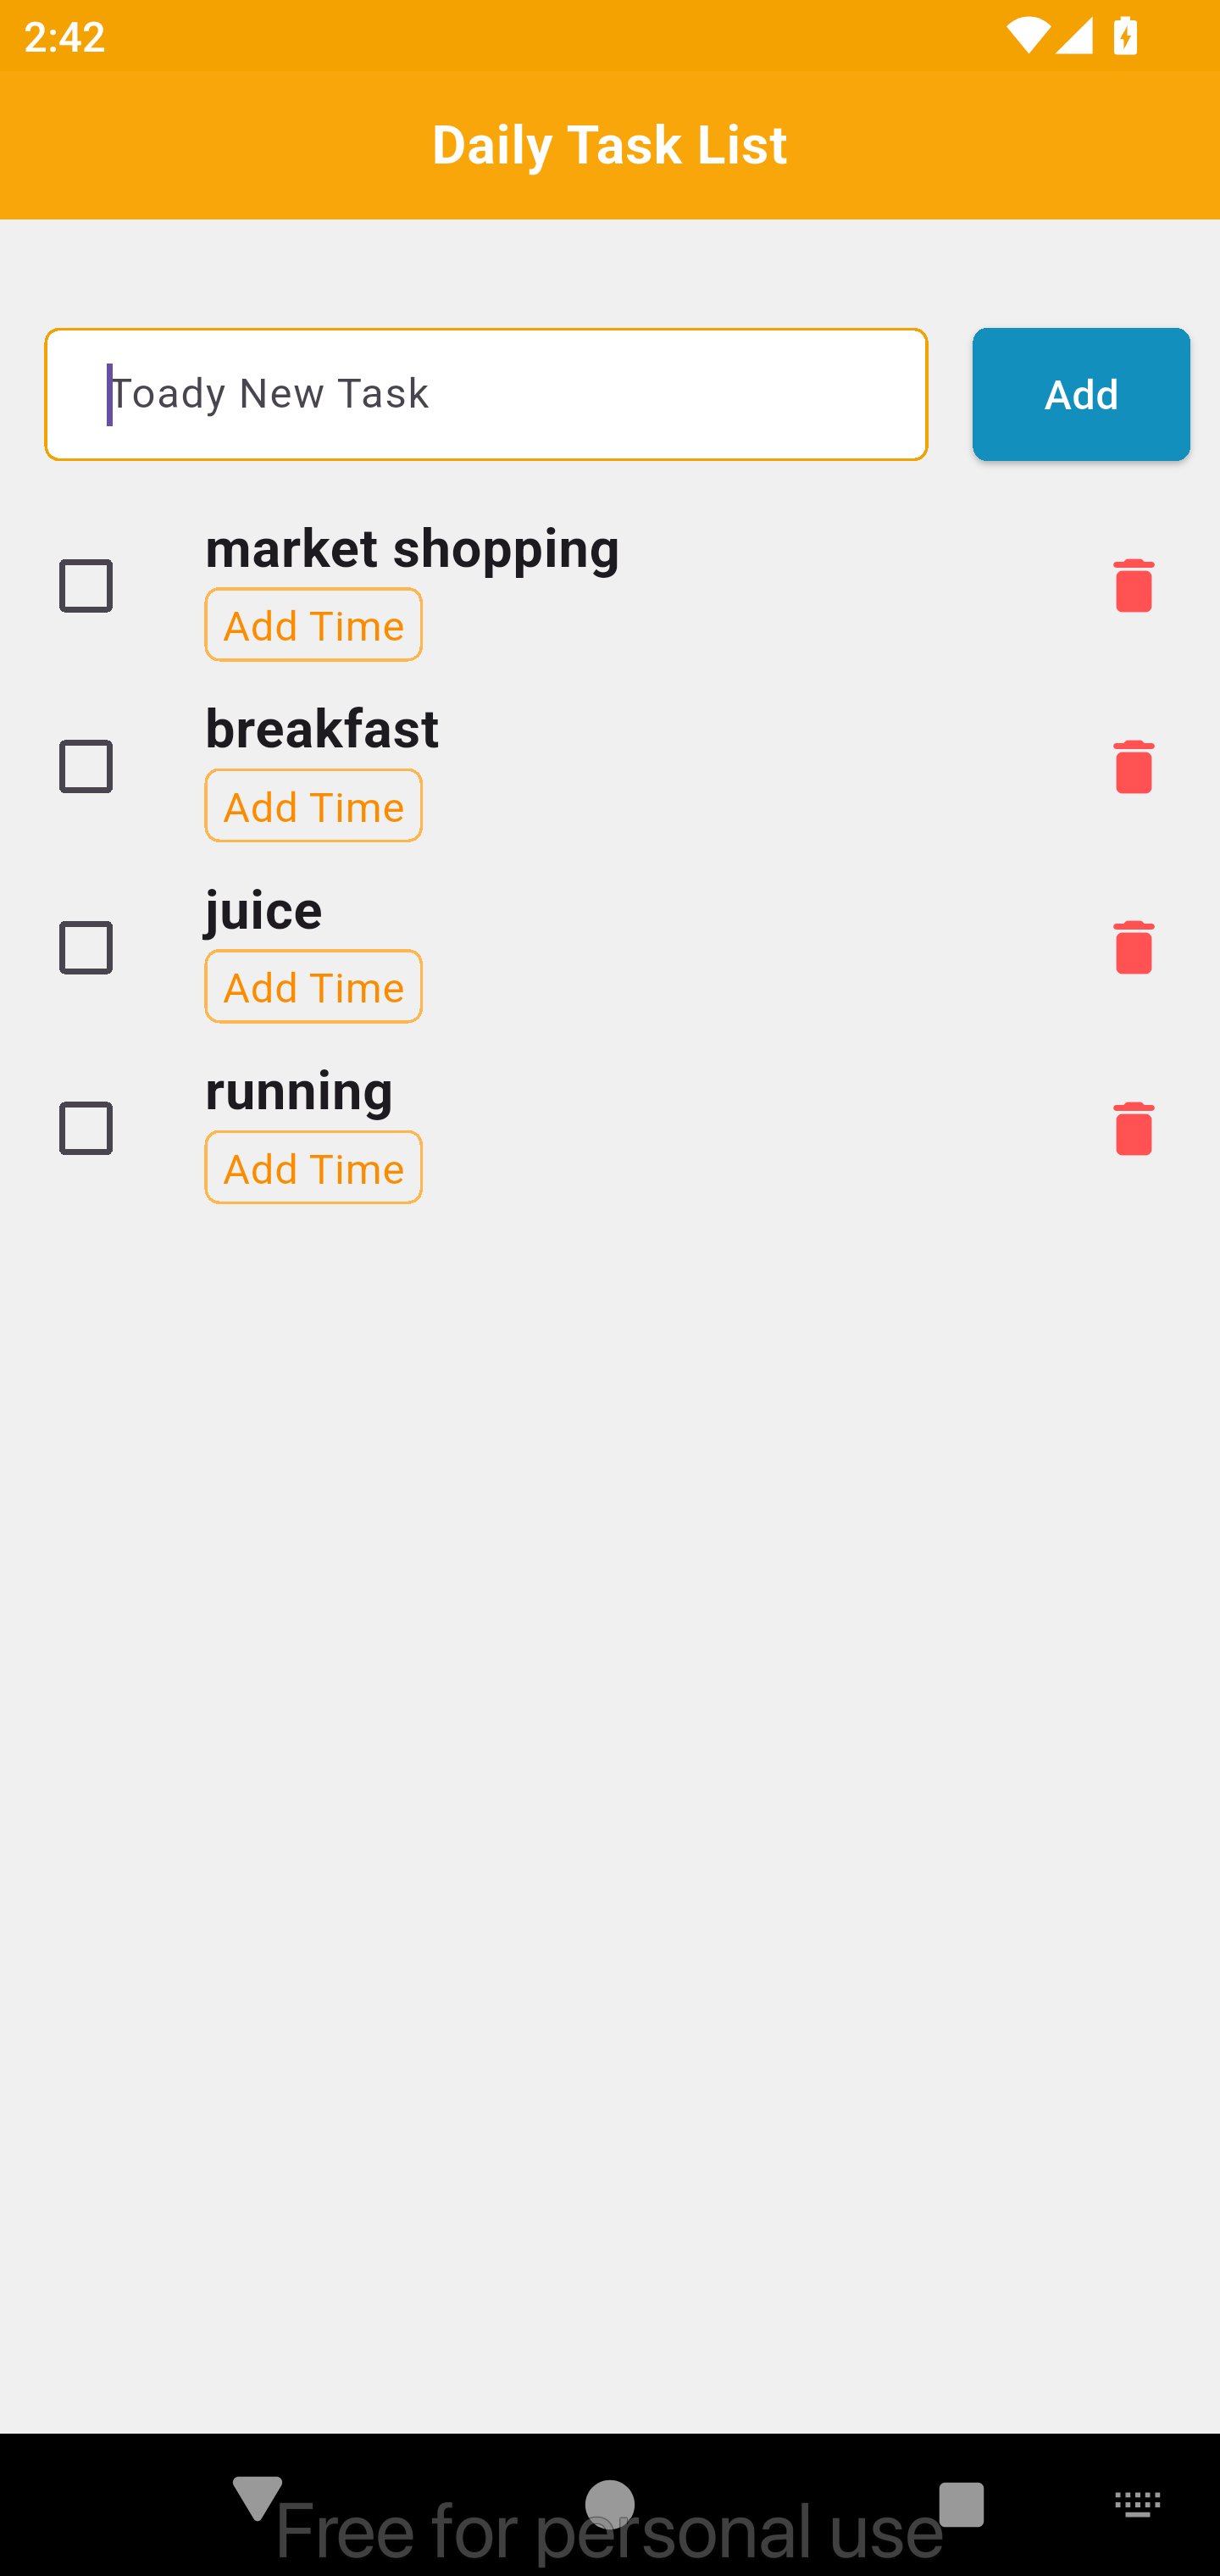This screenshot has height=2576, width=1220.
Task: Delete the juice task
Action: 1133,947
